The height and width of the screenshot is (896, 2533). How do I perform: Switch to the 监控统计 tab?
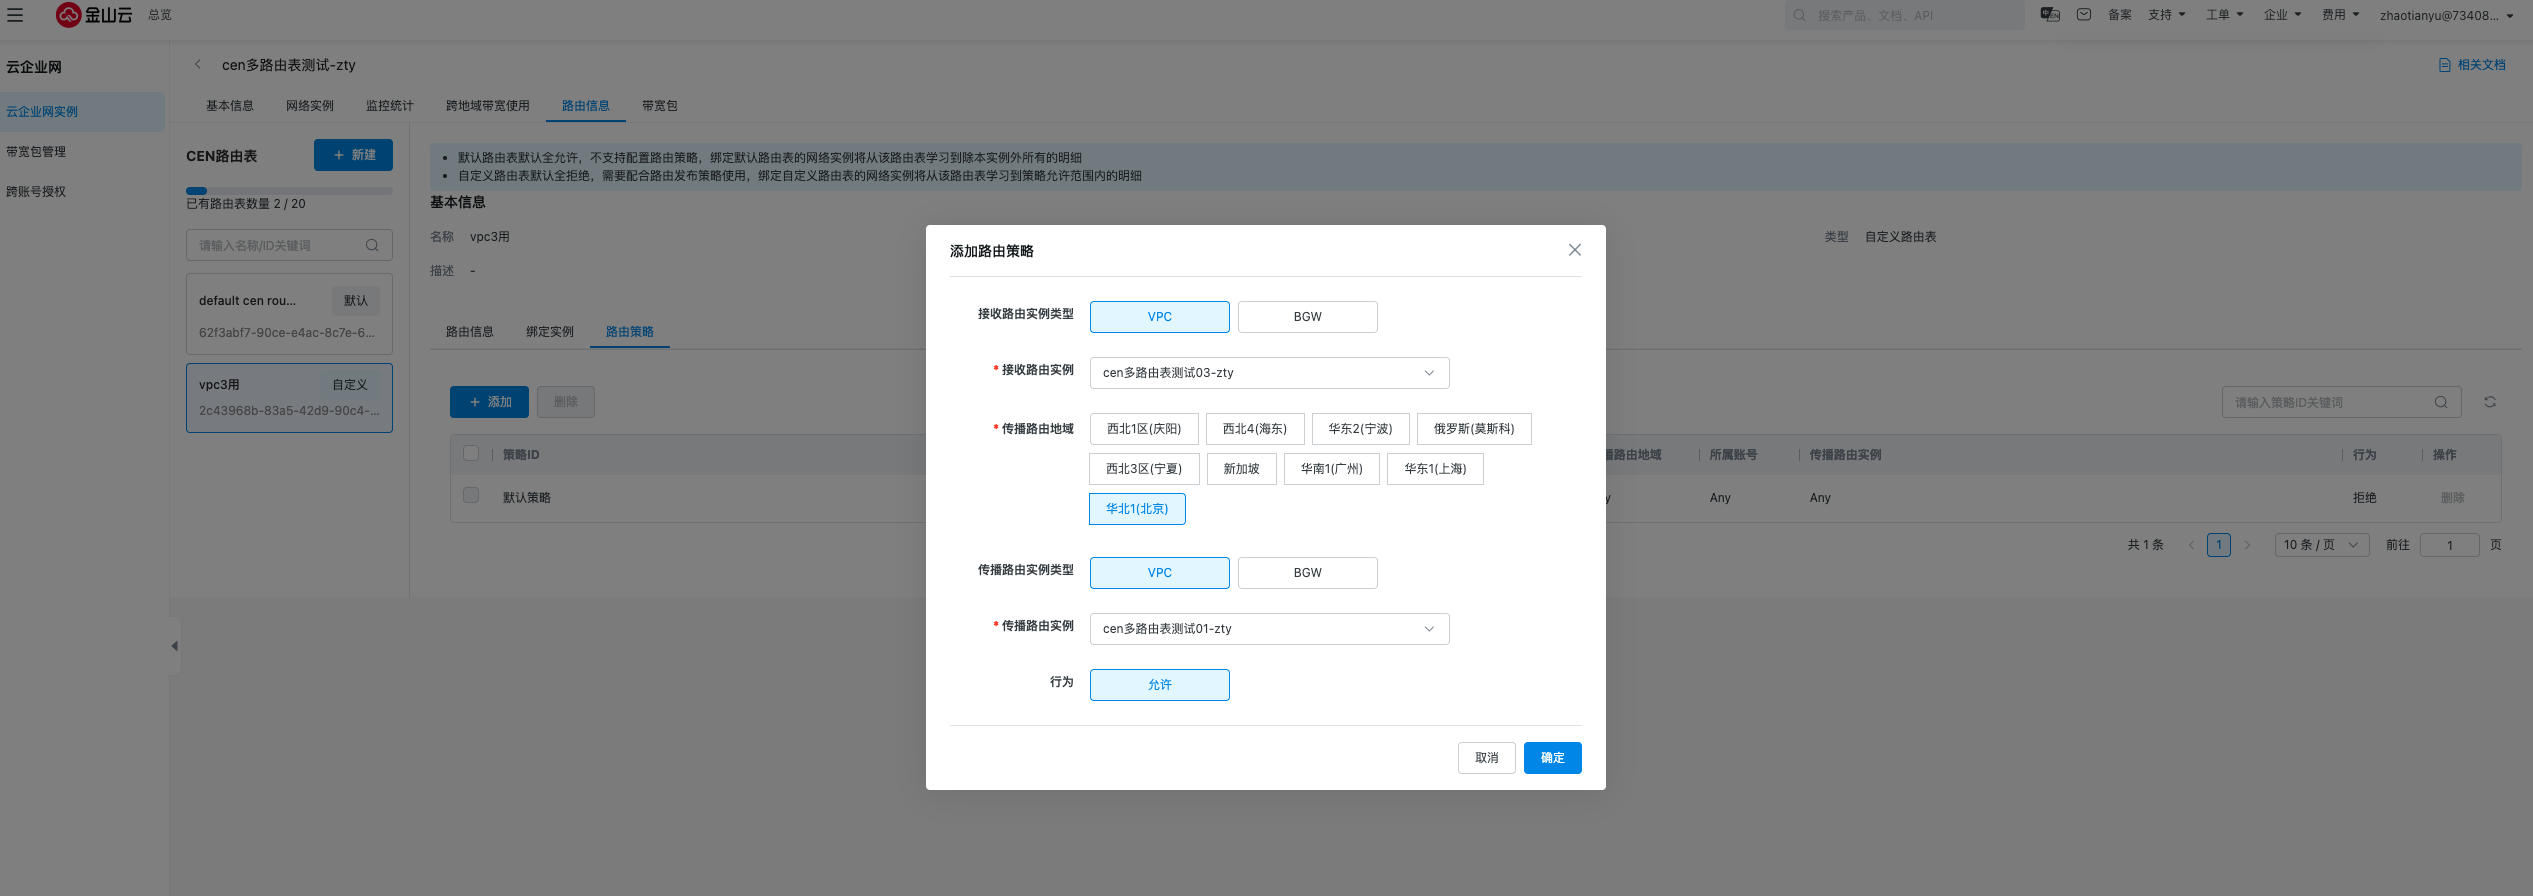pos(390,106)
